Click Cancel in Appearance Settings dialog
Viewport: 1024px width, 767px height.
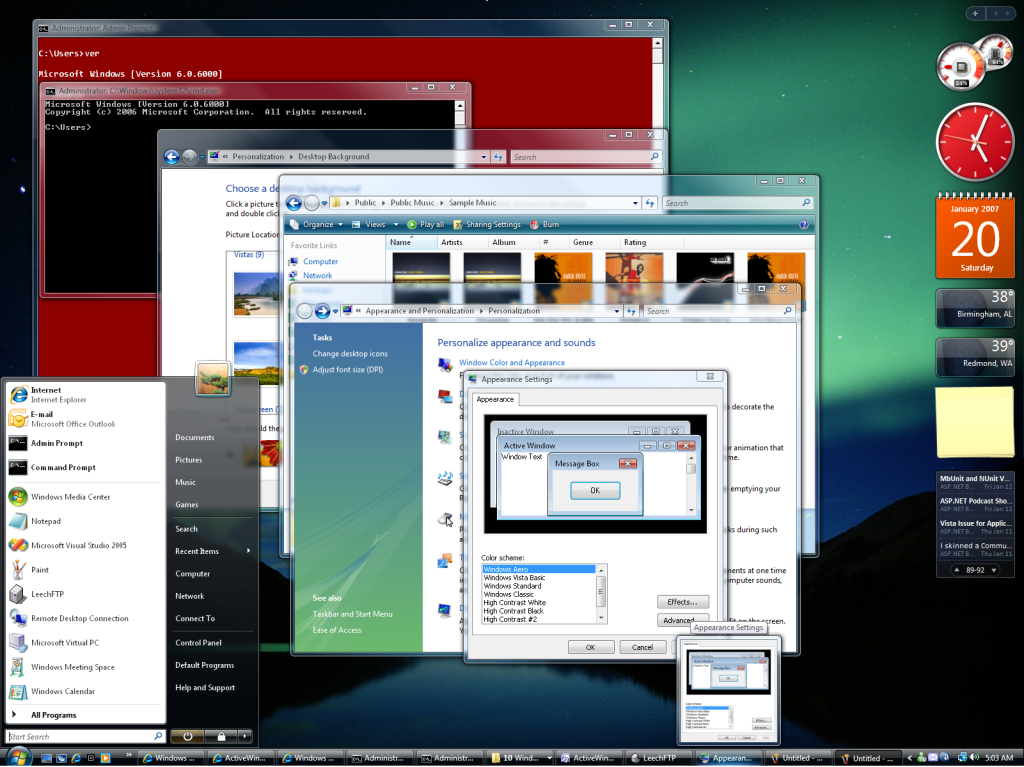point(642,647)
